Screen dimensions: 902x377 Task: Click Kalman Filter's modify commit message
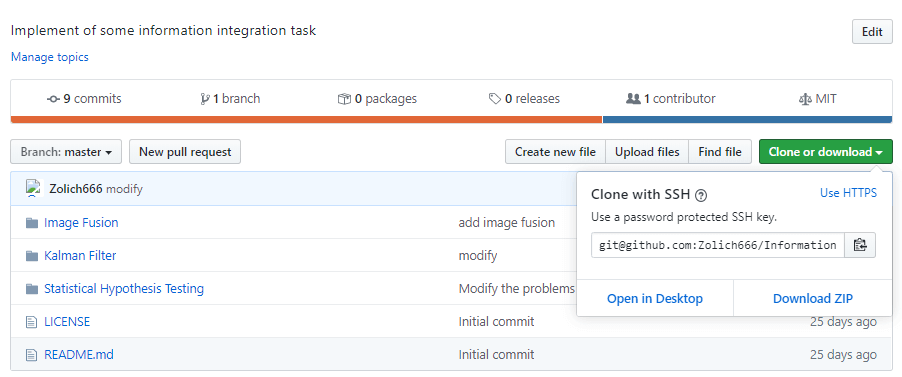click(x=477, y=256)
